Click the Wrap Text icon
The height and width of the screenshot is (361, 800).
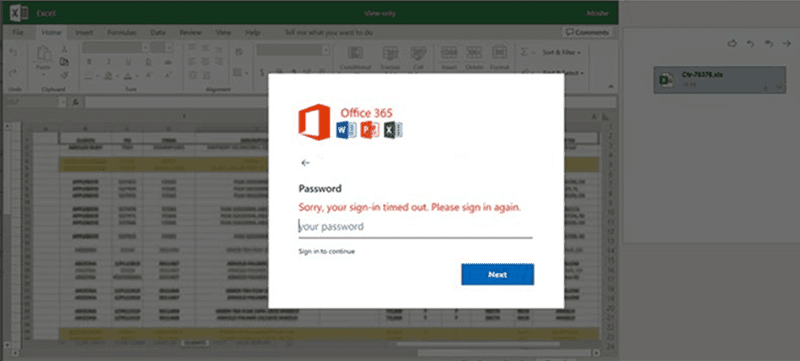coord(239,53)
